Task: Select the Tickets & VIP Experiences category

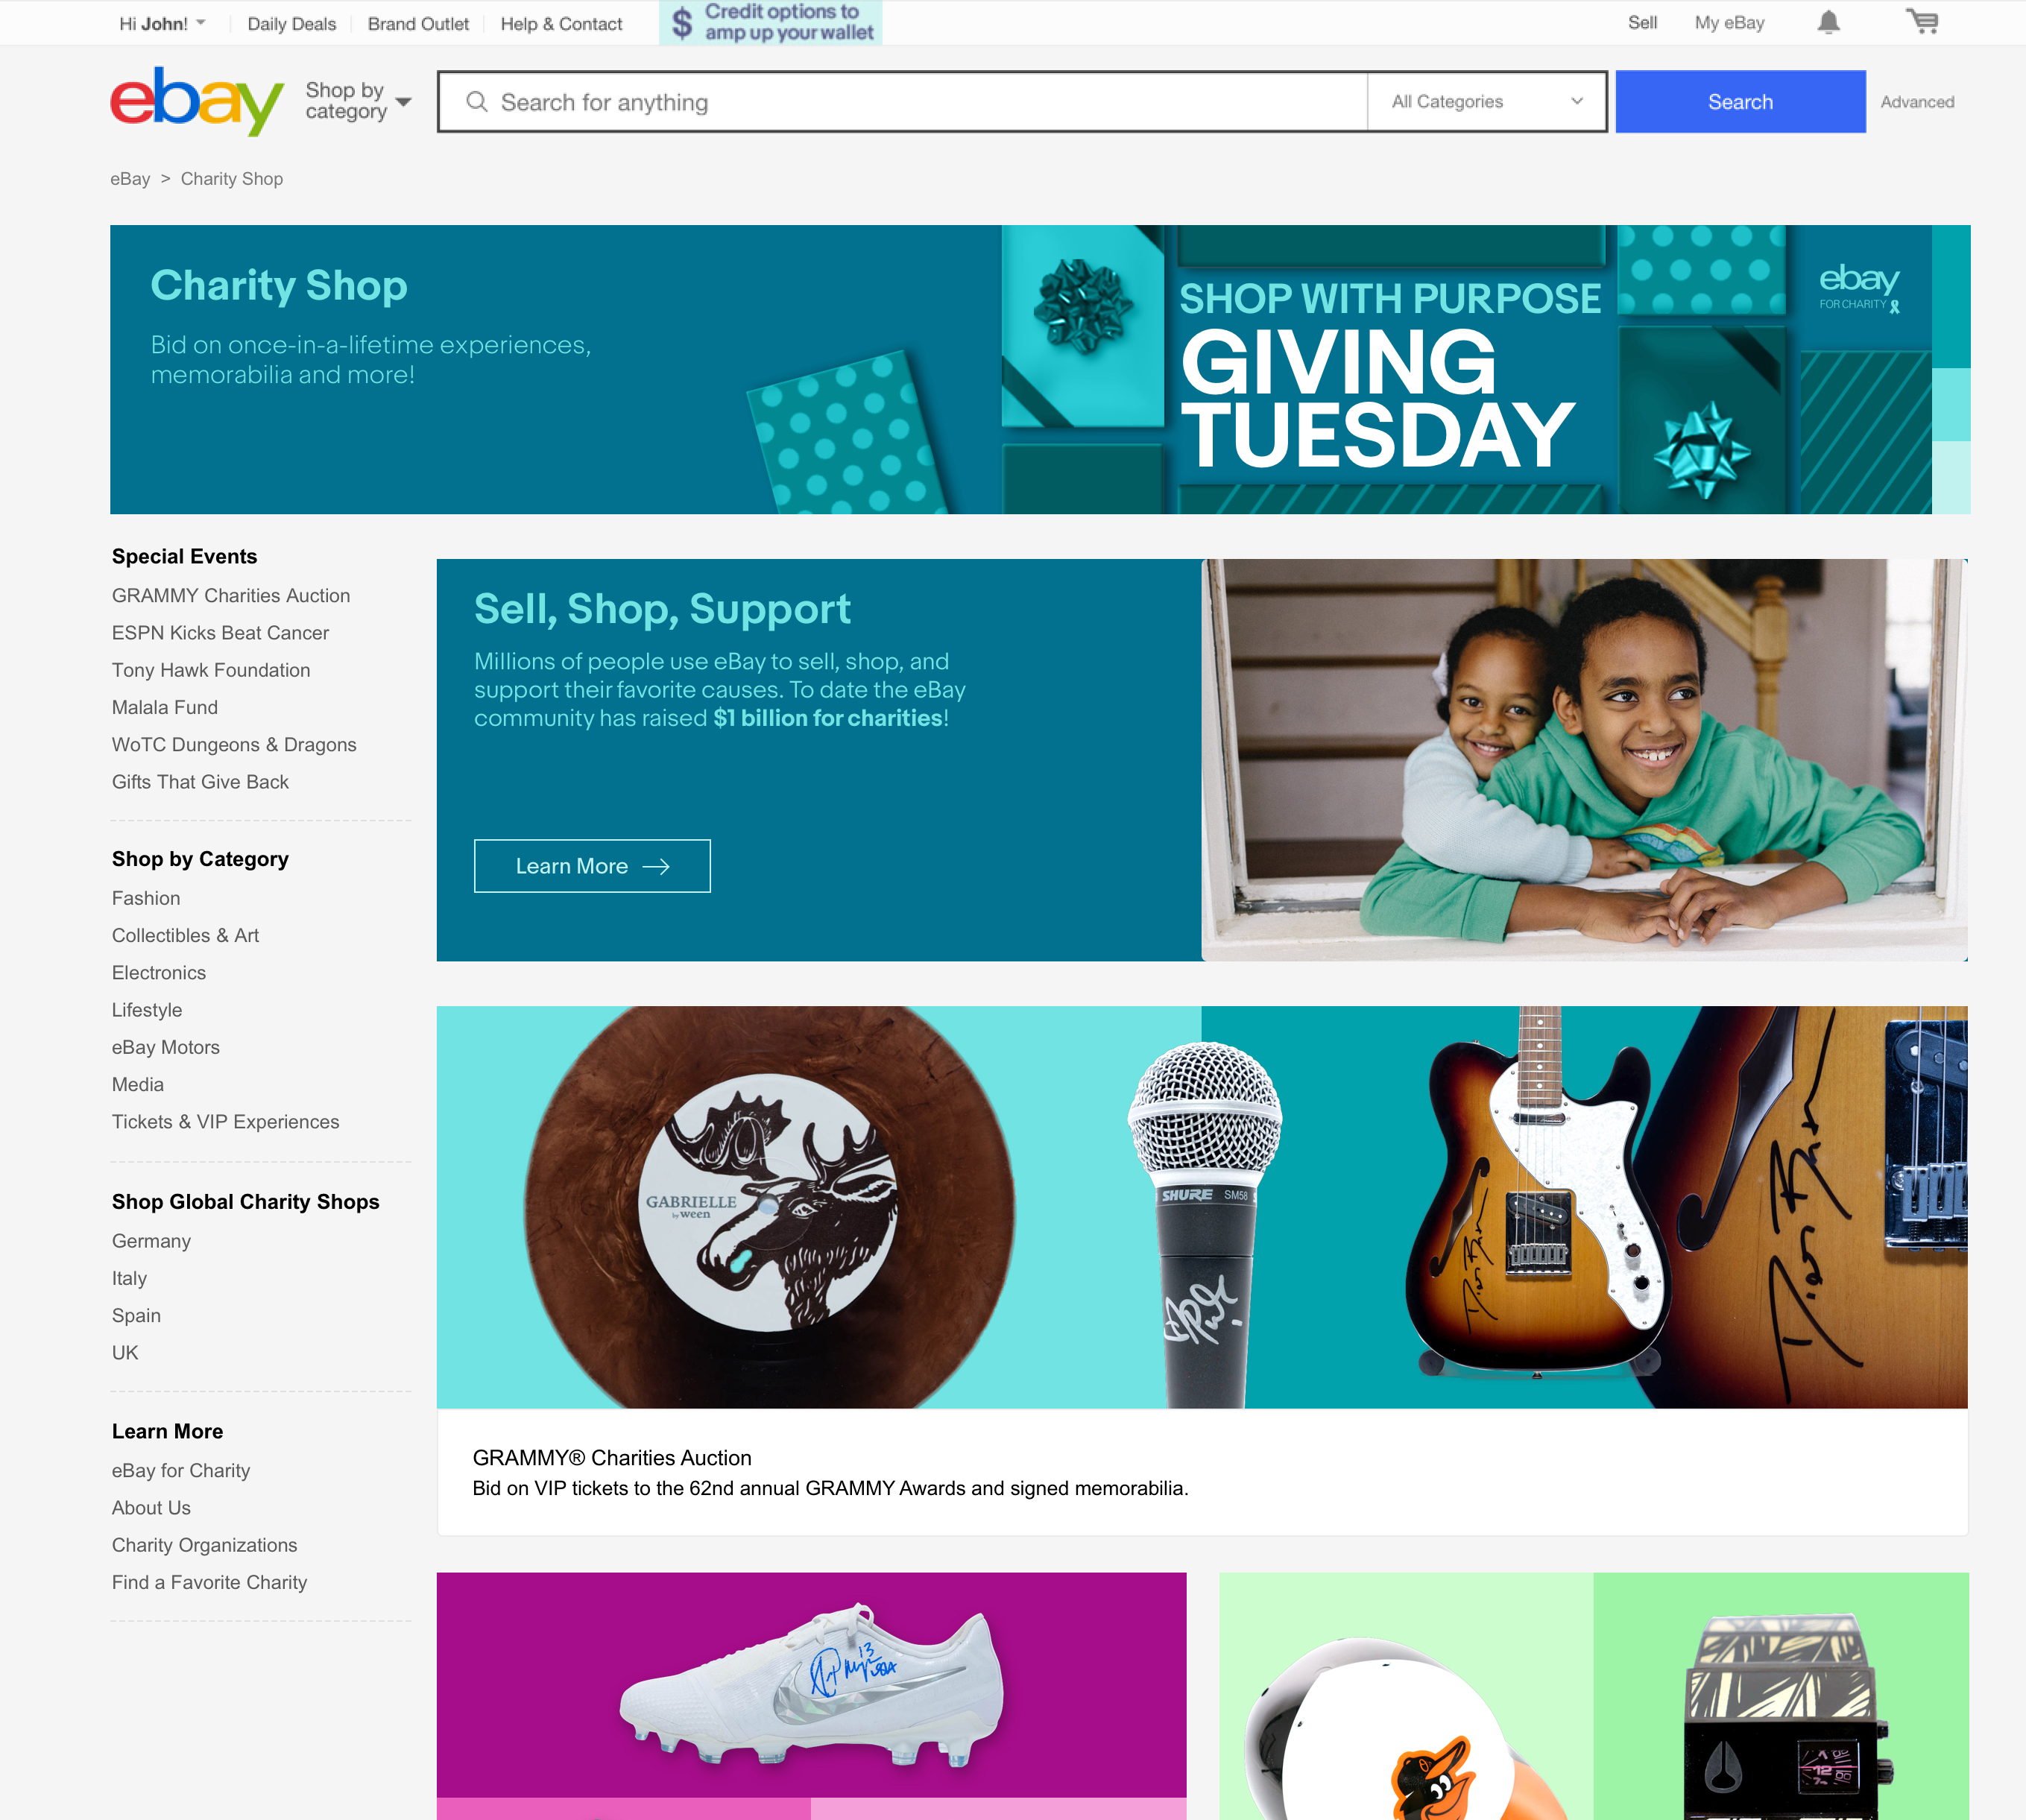Action: click(225, 1122)
